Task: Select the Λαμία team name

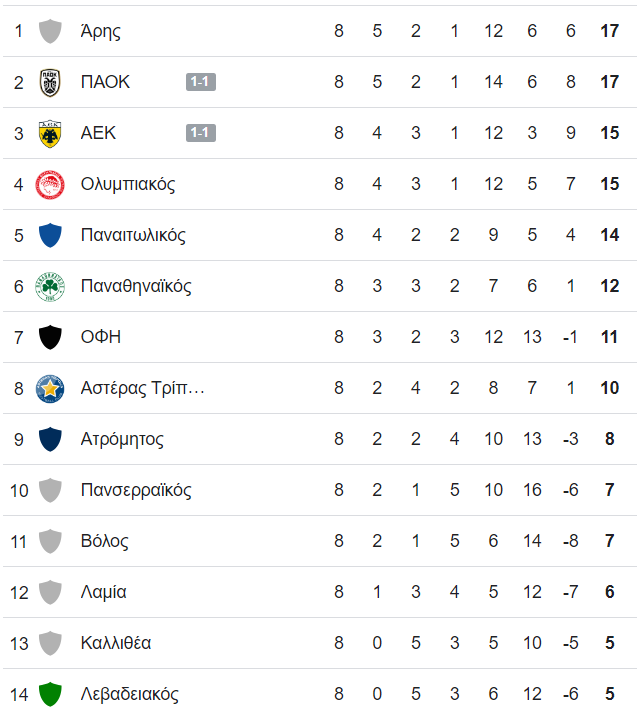Action: [103, 592]
